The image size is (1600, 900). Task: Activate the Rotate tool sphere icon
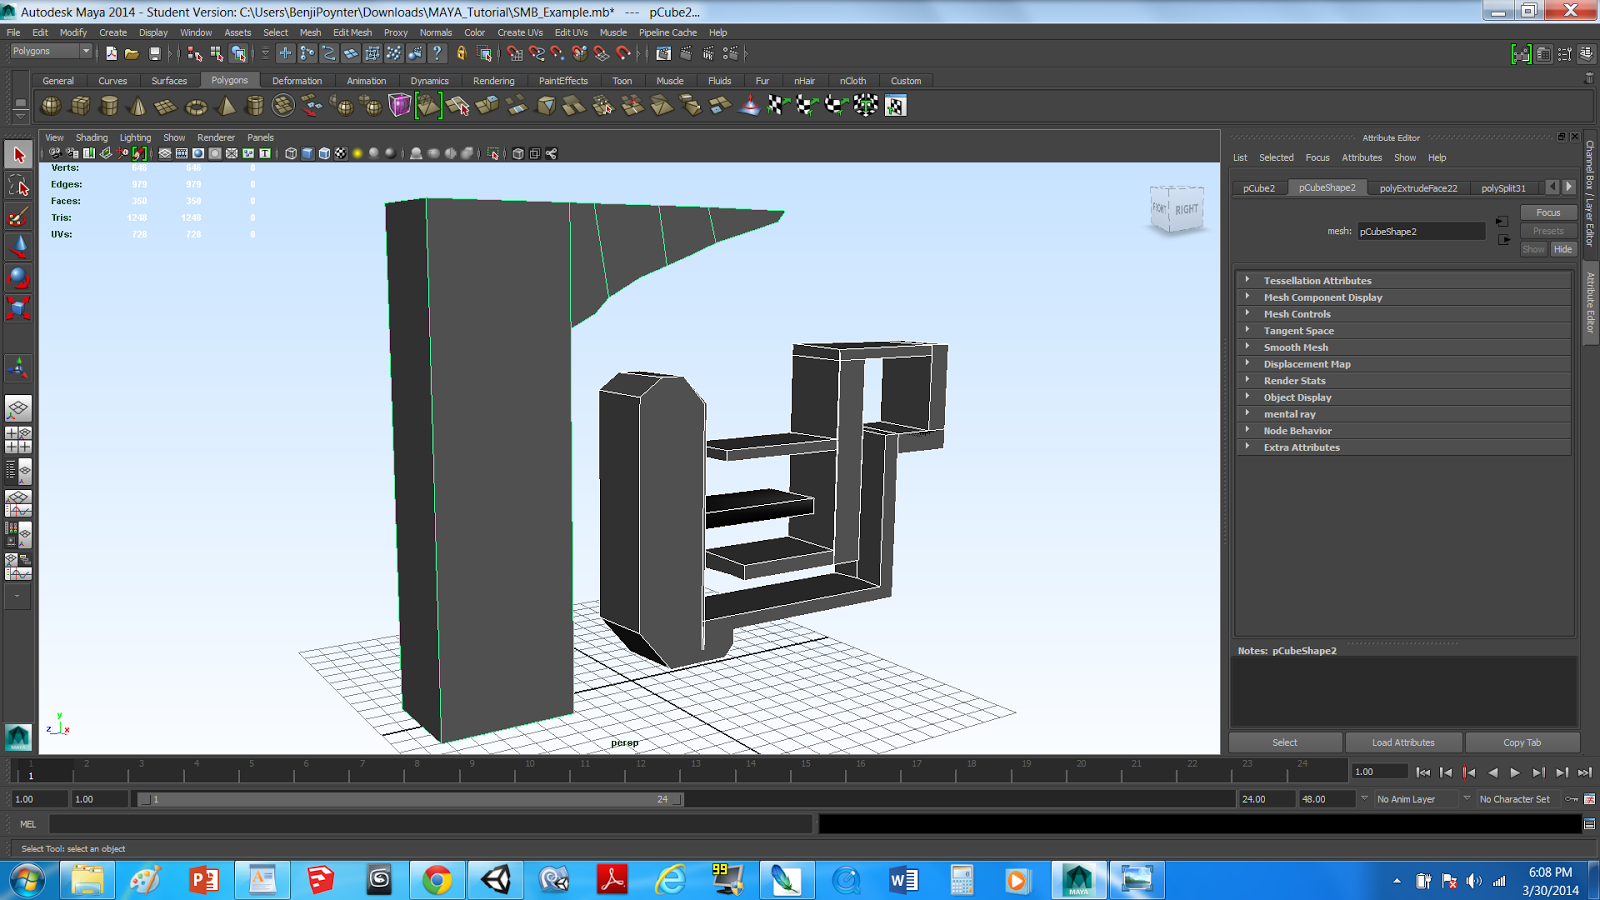pyautogui.click(x=18, y=277)
